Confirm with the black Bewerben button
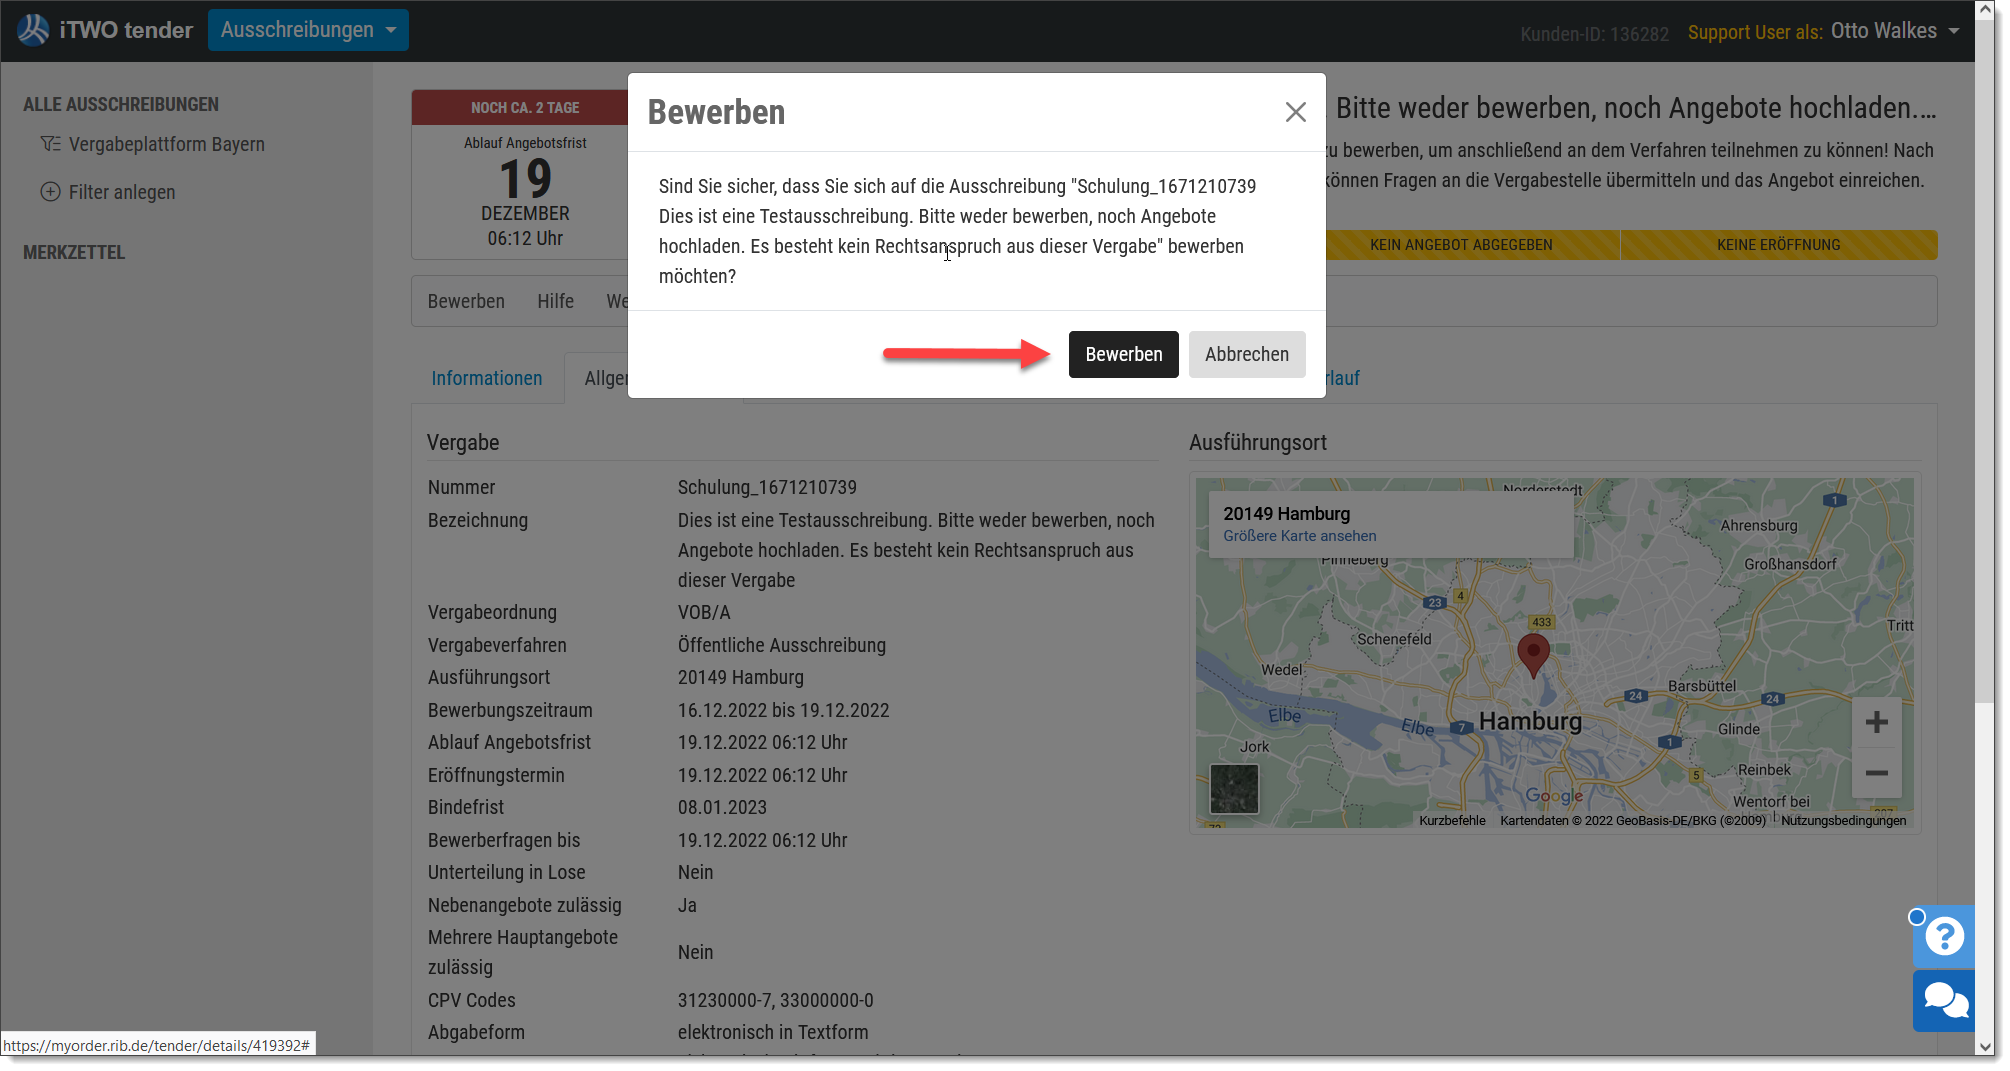 coord(1123,354)
